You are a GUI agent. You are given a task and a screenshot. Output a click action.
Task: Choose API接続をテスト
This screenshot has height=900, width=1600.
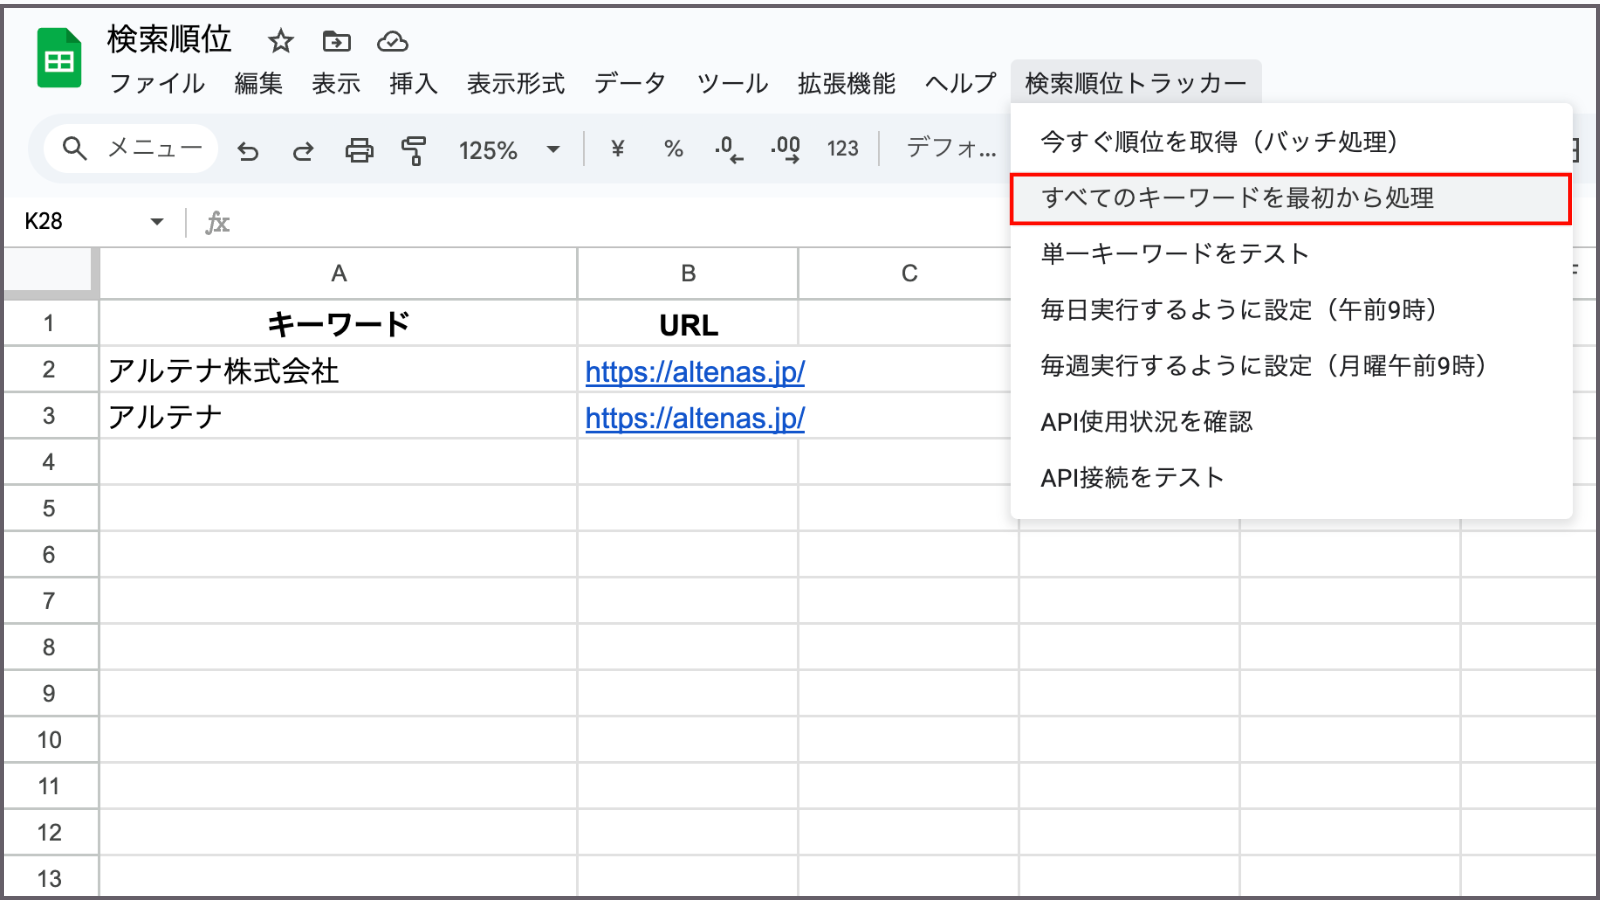point(1291,478)
